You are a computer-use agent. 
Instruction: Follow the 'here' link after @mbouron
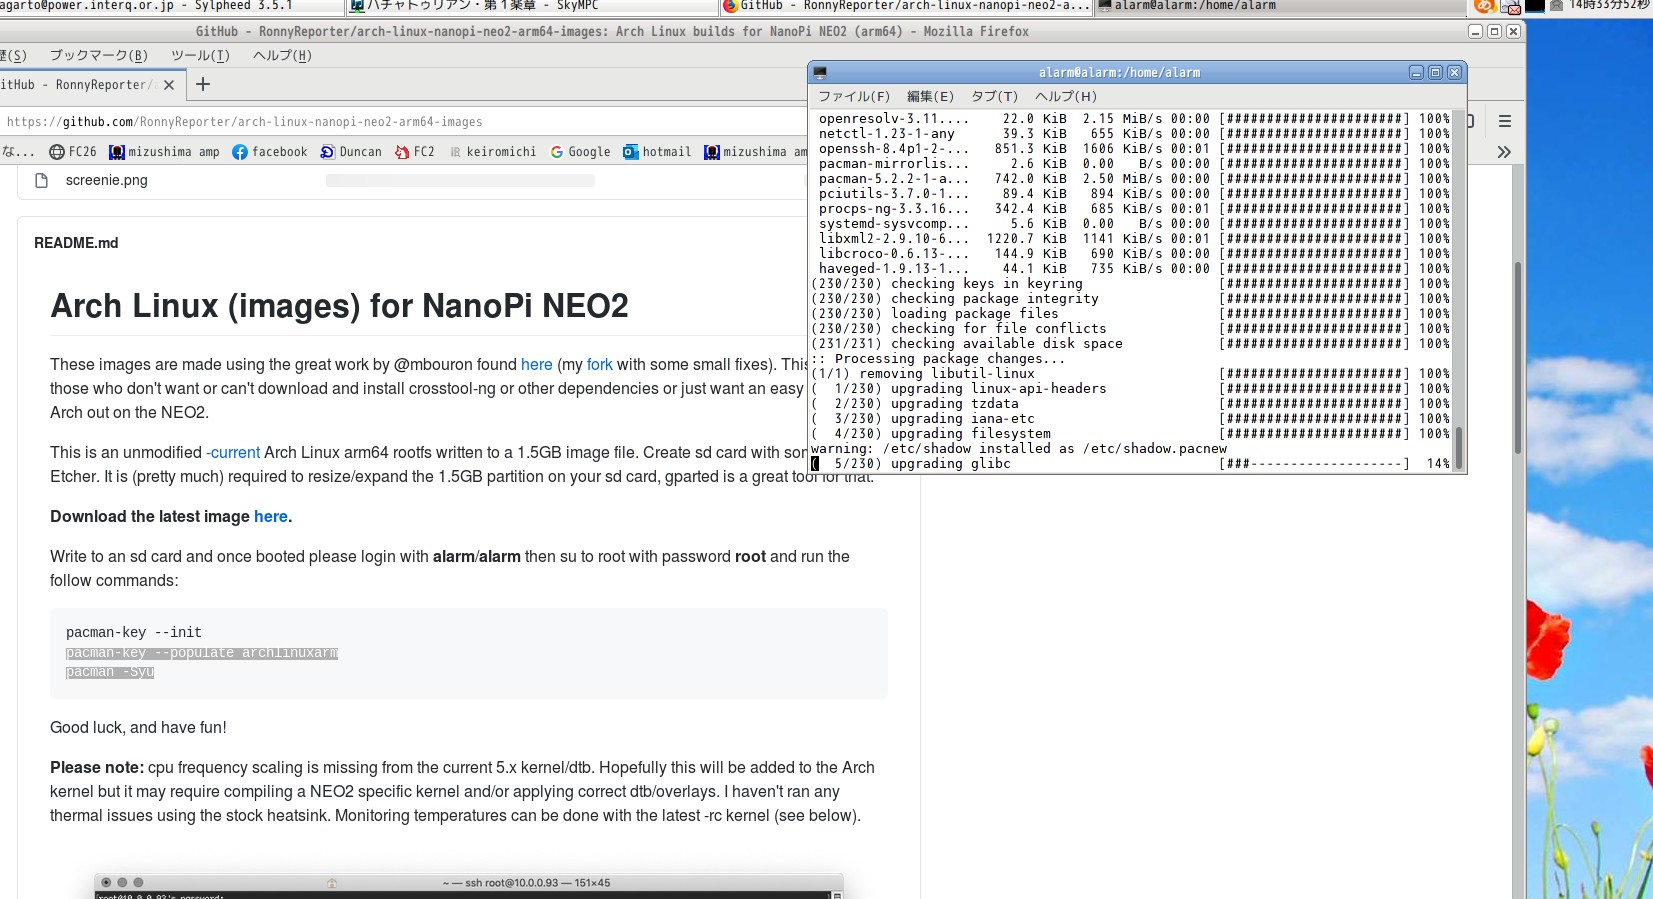(536, 365)
